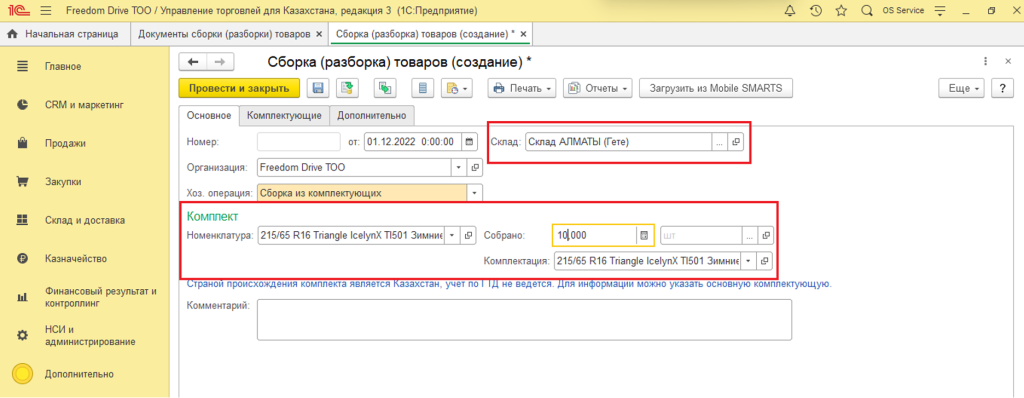Viewport: 1024px width, 398px height.
Task: Open the Печать dropdown
Action: (x=522, y=88)
